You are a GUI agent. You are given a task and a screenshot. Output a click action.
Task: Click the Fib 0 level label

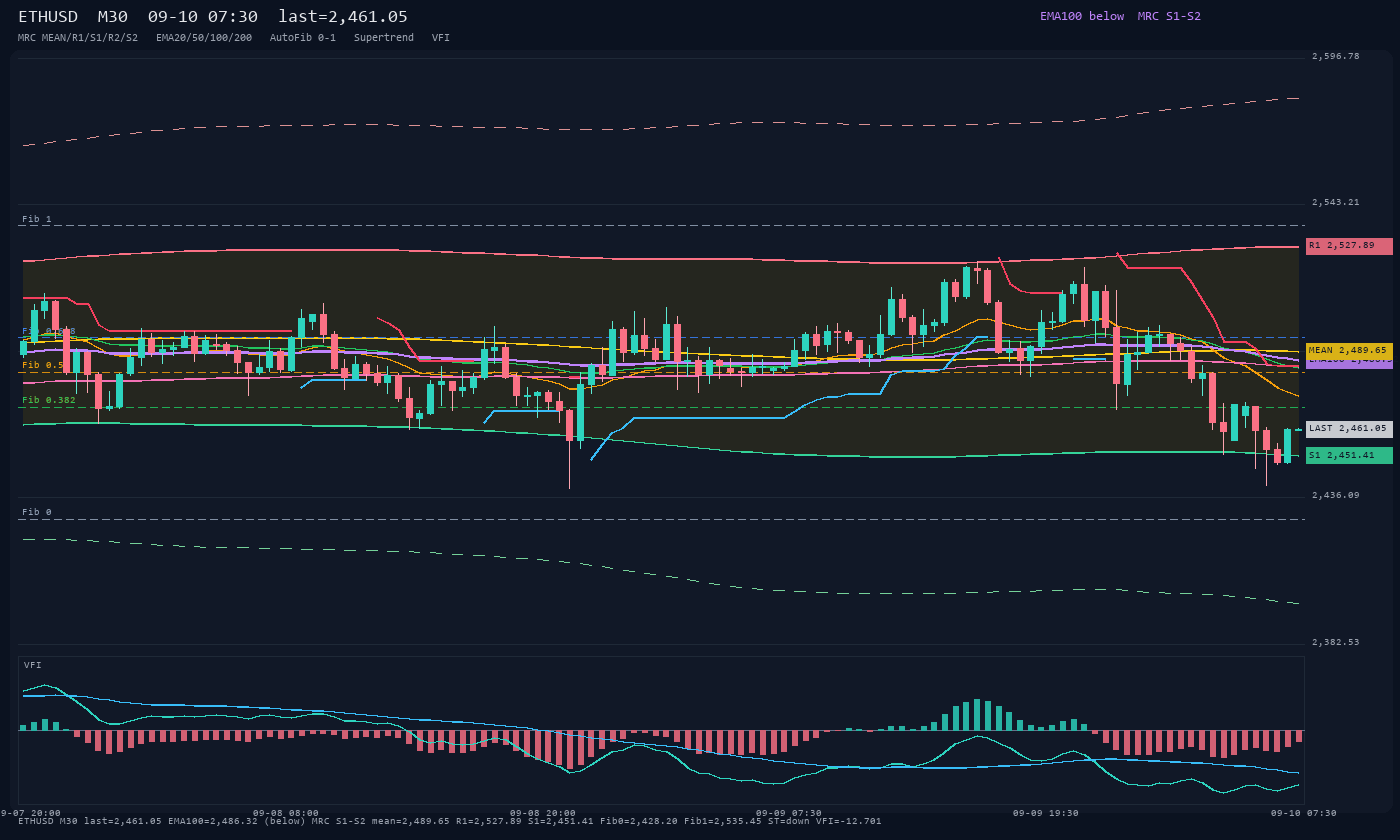tap(37, 512)
